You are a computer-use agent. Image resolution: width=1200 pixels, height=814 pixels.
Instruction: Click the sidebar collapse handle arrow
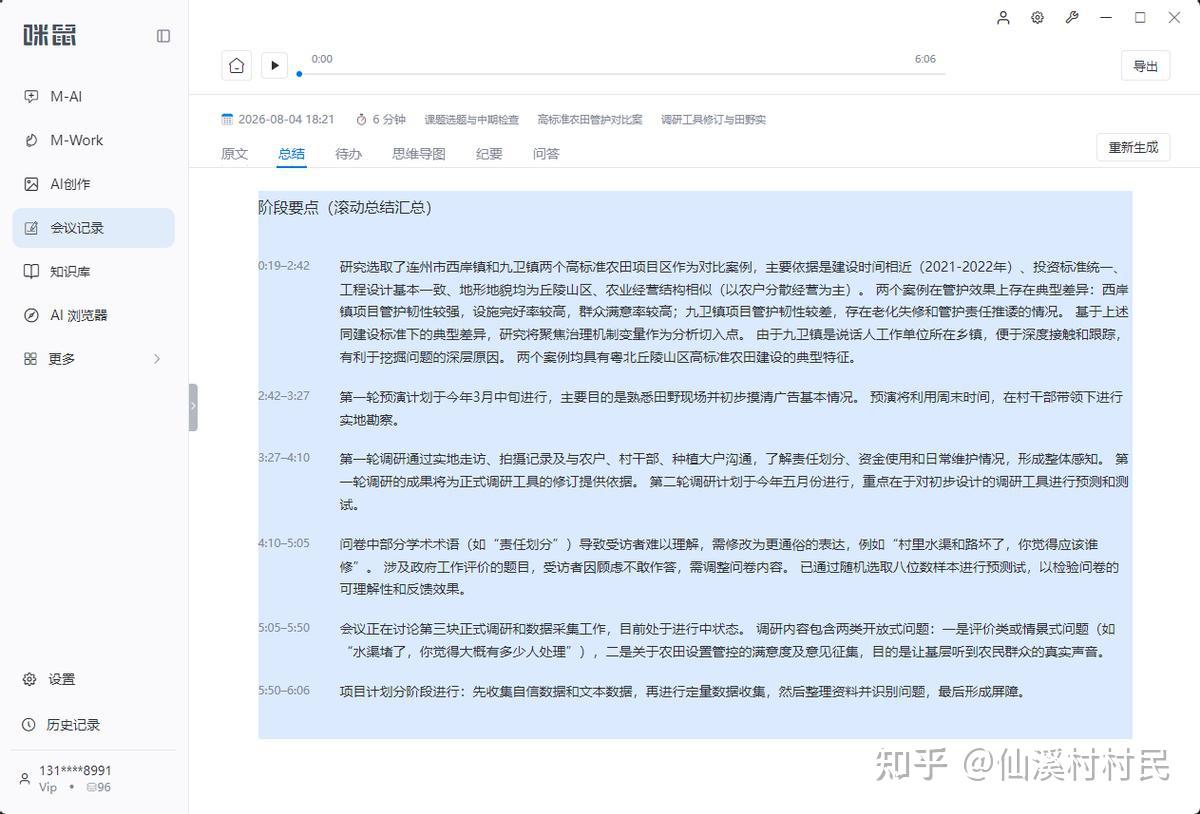tap(193, 407)
